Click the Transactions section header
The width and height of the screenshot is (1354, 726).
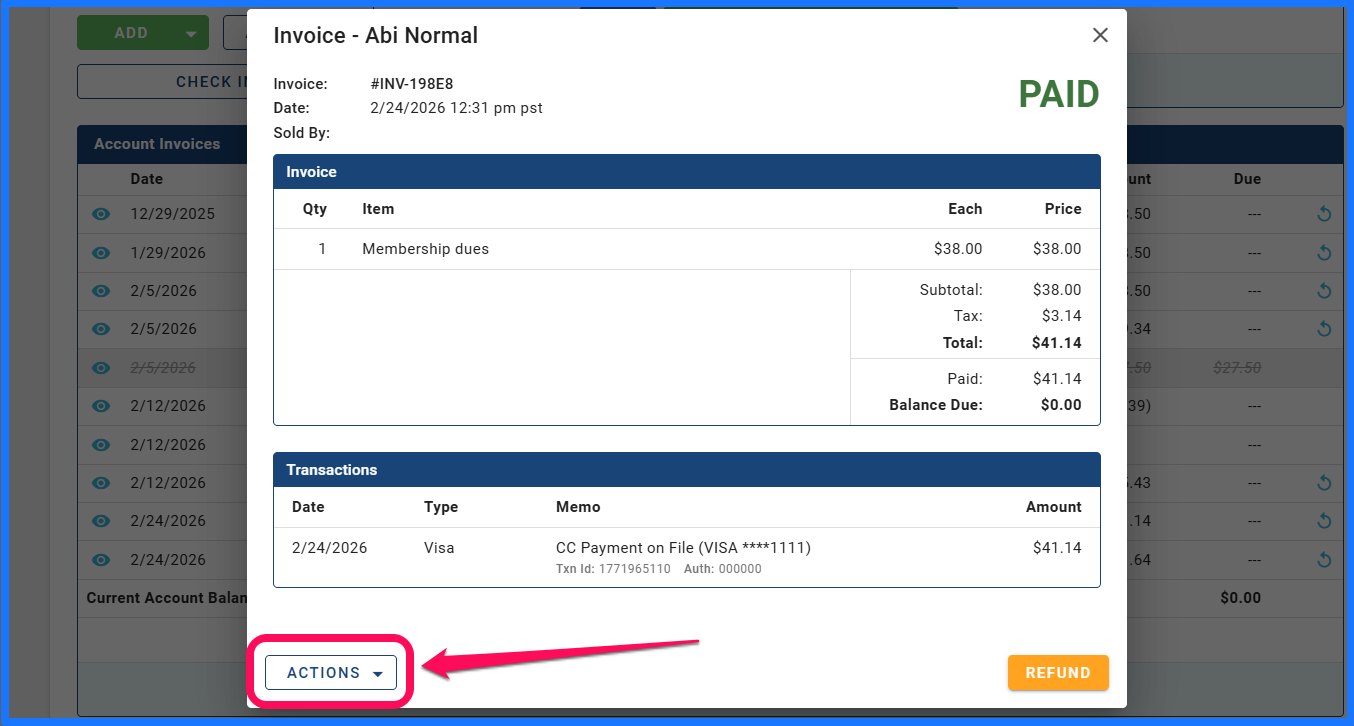686,470
